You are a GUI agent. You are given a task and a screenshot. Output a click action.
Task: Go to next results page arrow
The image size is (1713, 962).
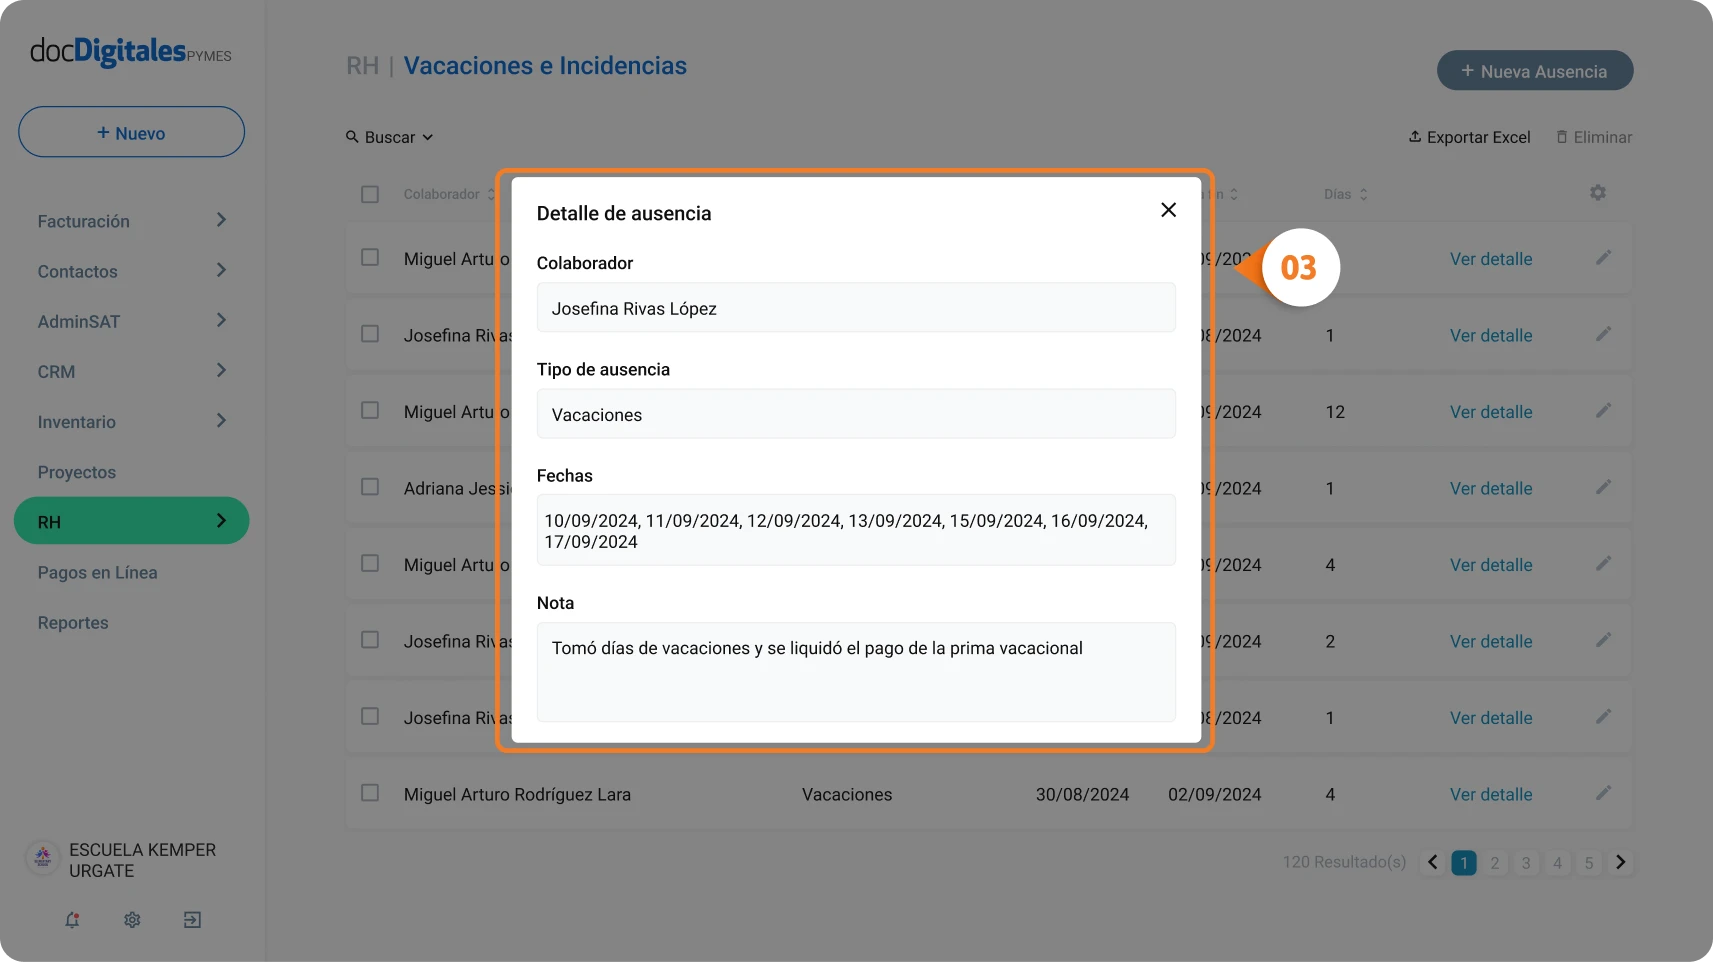pos(1621,862)
